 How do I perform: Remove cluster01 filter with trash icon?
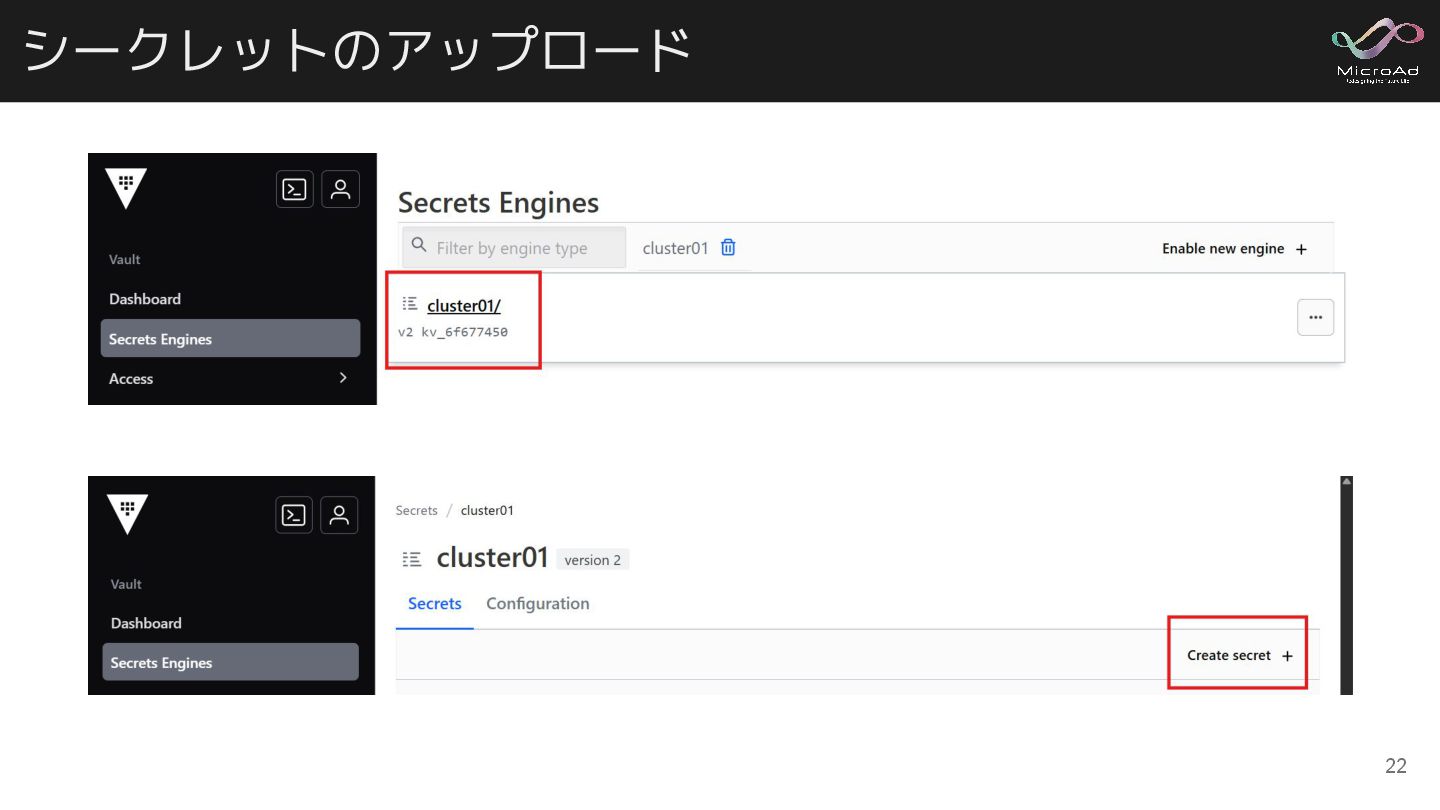click(728, 247)
